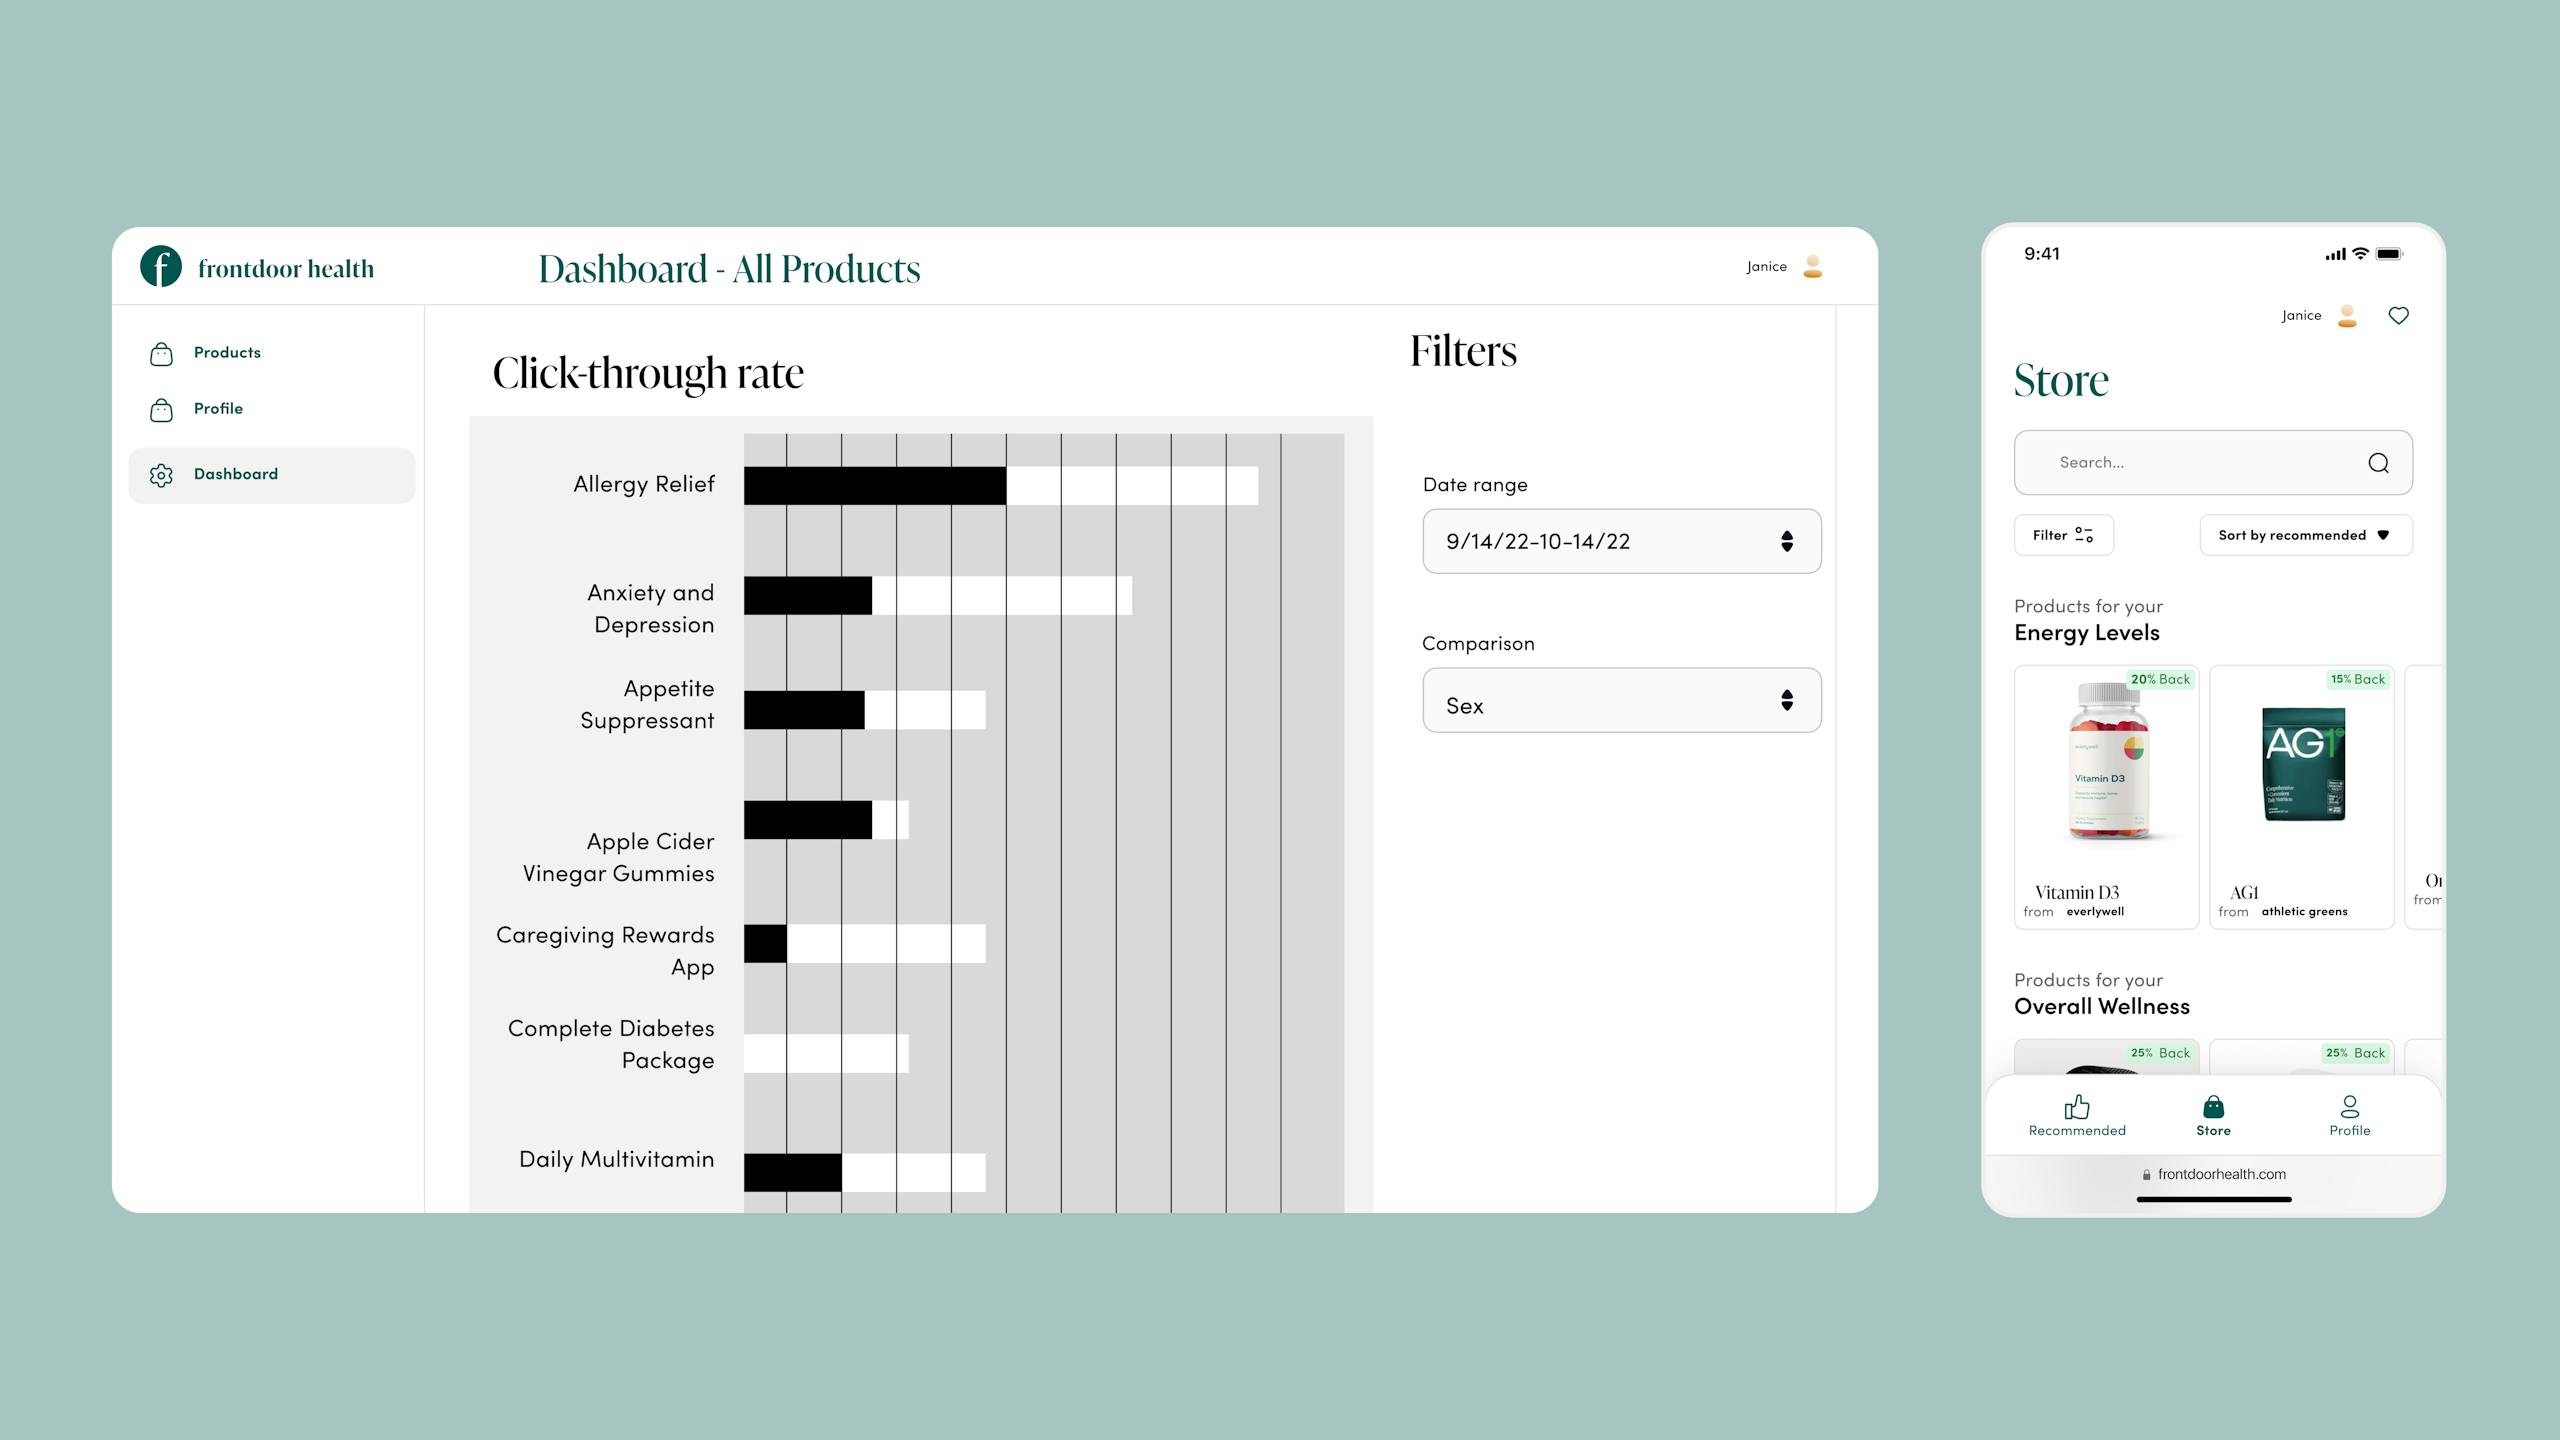This screenshot has height=1440, width=2560.
Task: Click the heart/favorites icon on mobile
Action: [x=2398, y=315]
